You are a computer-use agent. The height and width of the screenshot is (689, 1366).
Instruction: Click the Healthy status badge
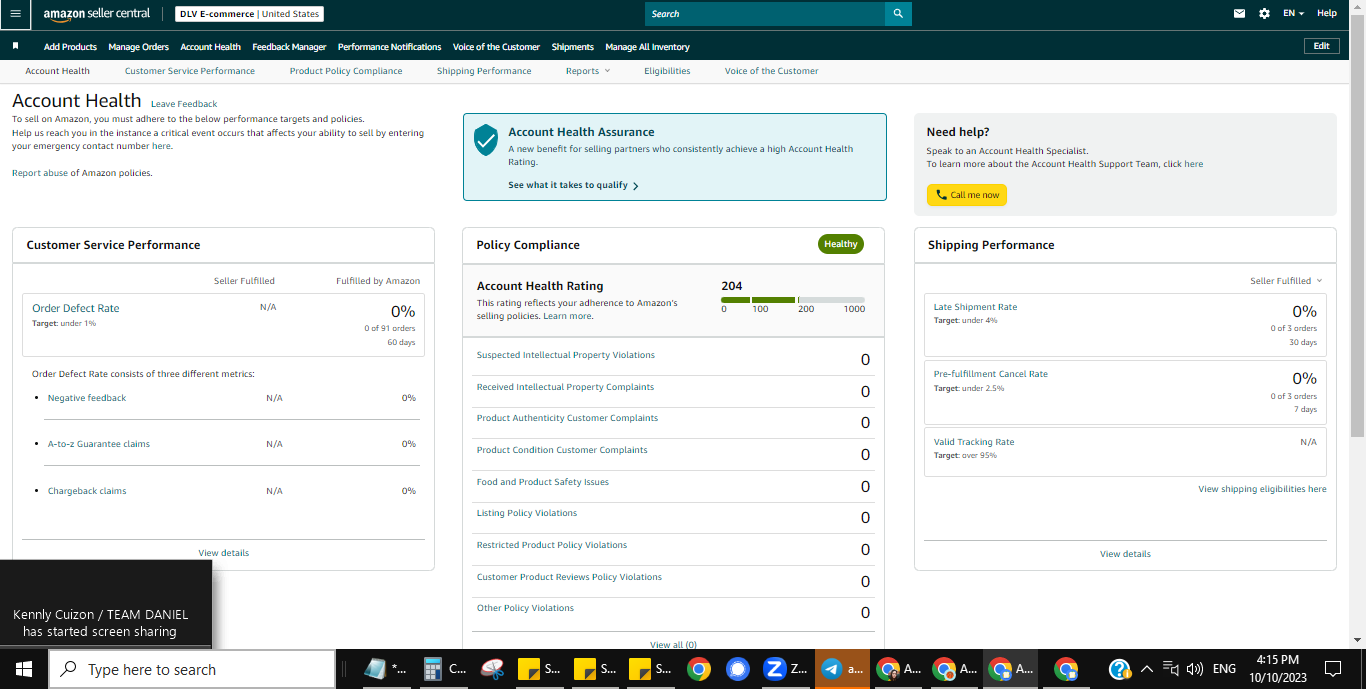[841, 244]
